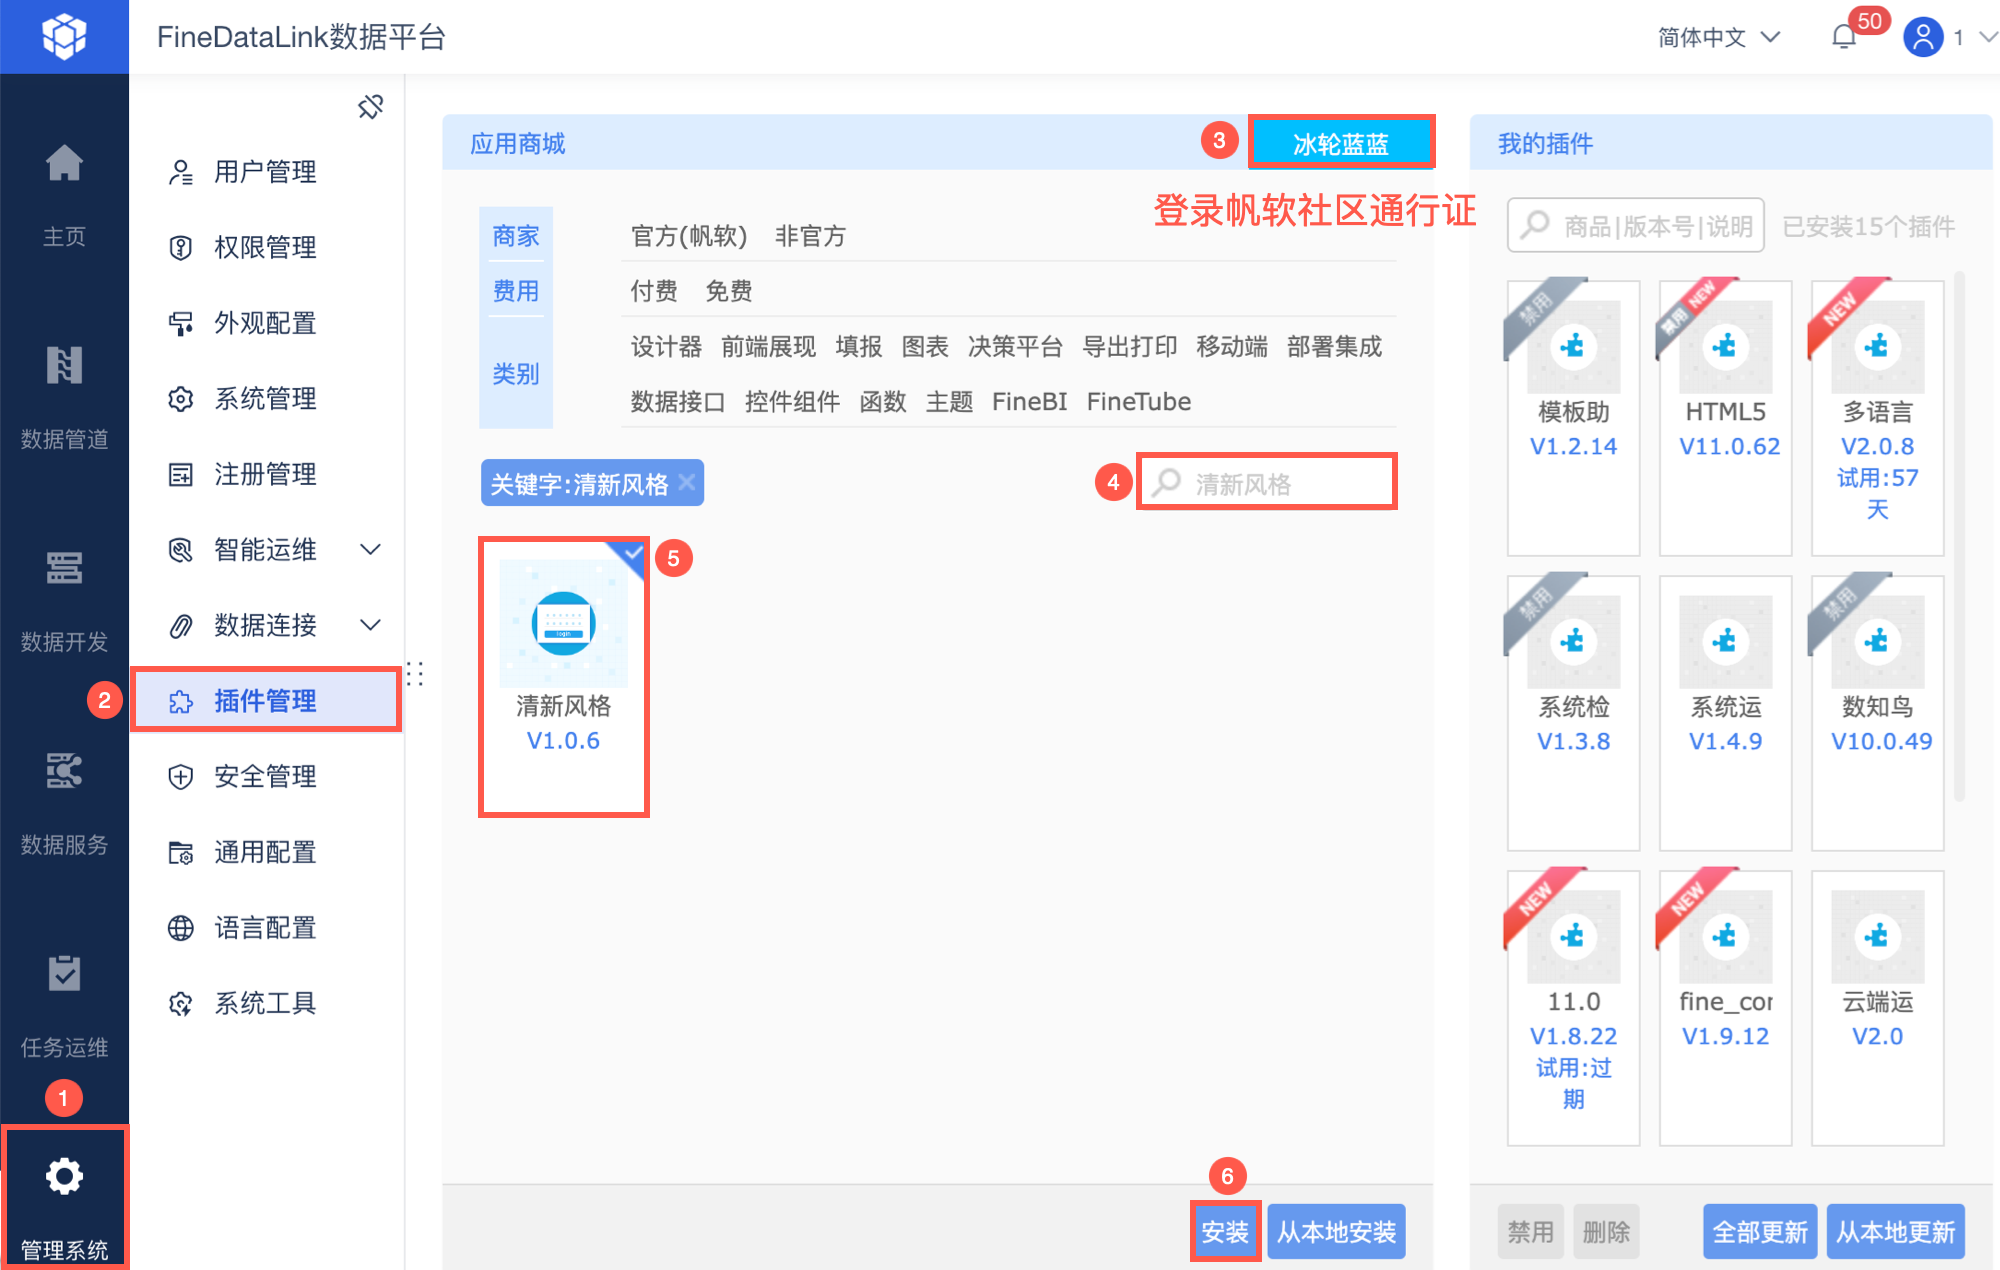Open the 数据管道 sidebar icon
The width and height of the screenshot is (2000, 1270).
click(x=64, y=366)
